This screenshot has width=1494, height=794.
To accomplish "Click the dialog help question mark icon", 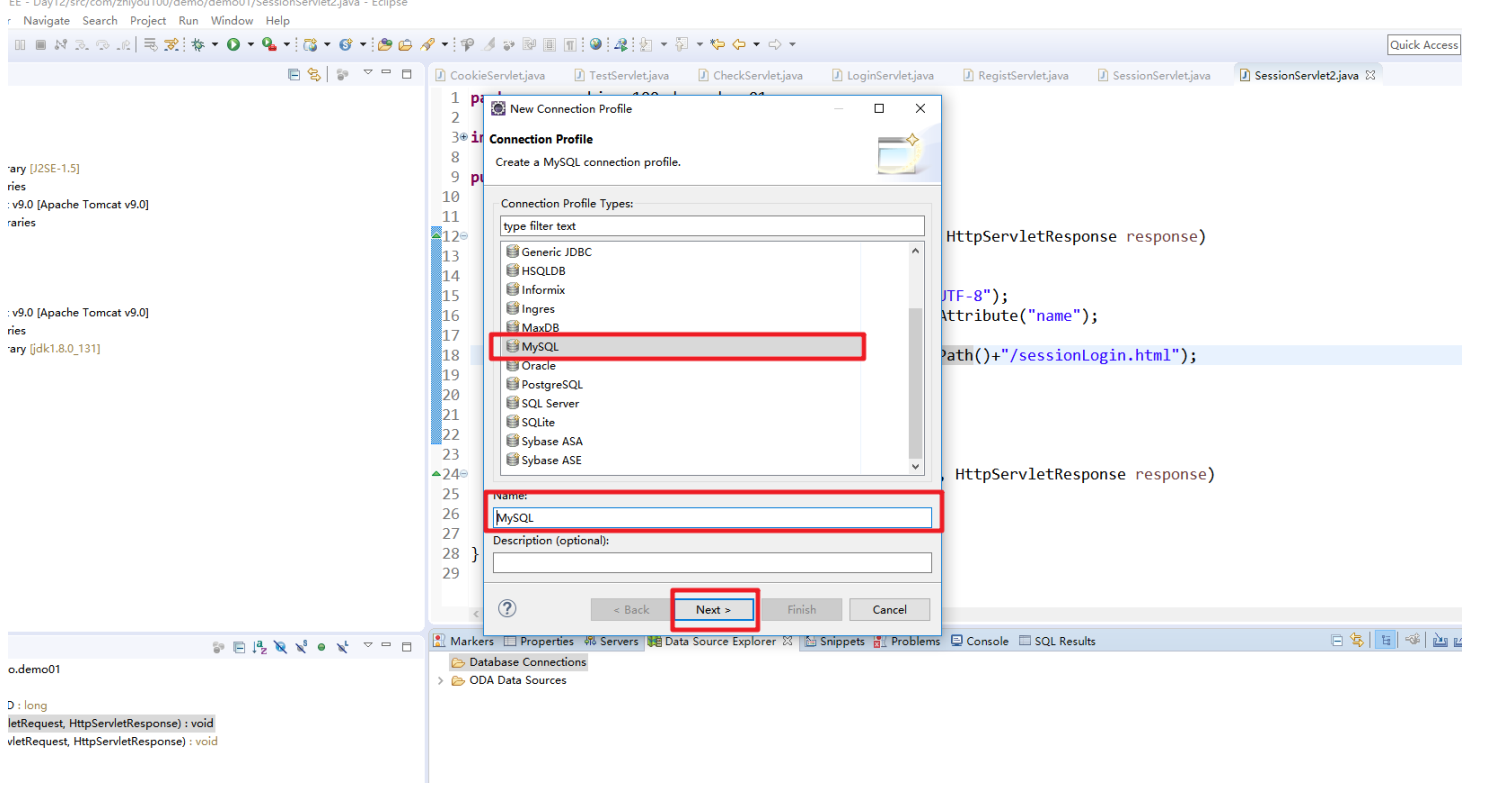I will coord(507,608).
